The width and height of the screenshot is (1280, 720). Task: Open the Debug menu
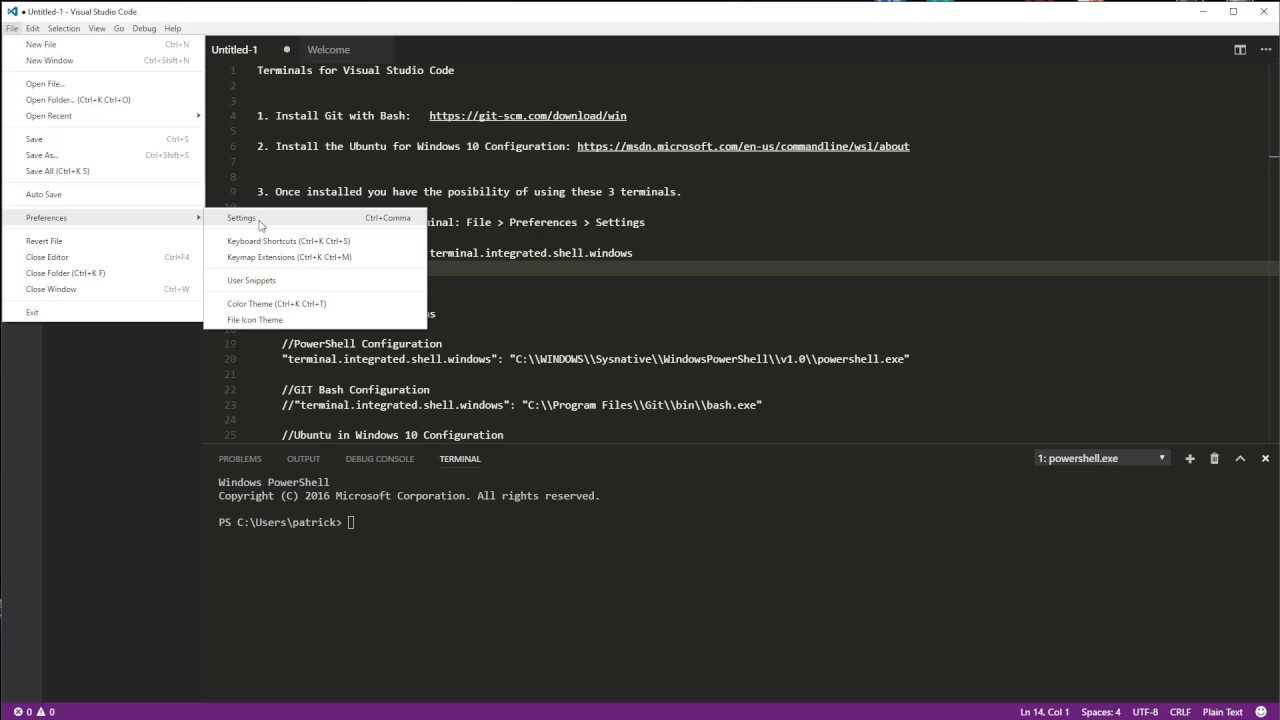pos(144,29)
